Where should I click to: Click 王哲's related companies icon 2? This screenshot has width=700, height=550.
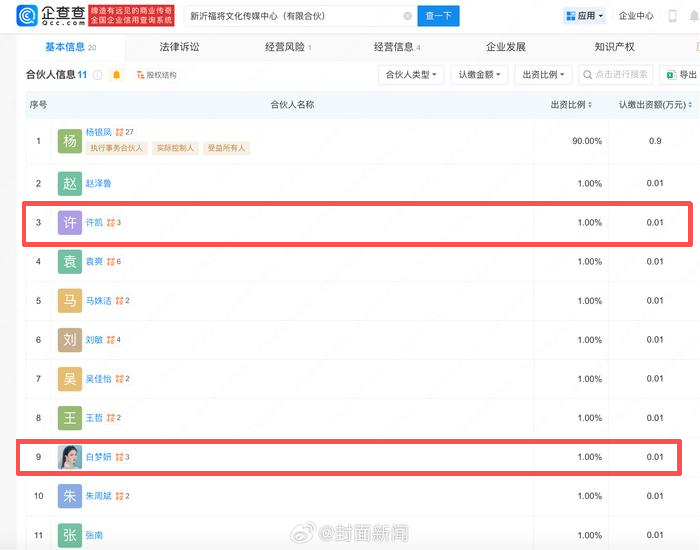pyautogui.click(x=114, y=418)
